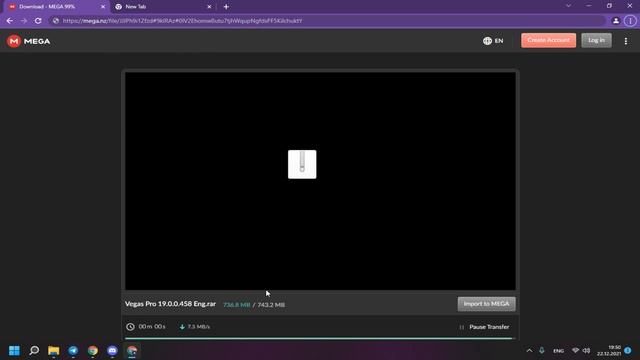Open the ENG input language switcher
Screen dimensions: 640x360
coord(558,351)
